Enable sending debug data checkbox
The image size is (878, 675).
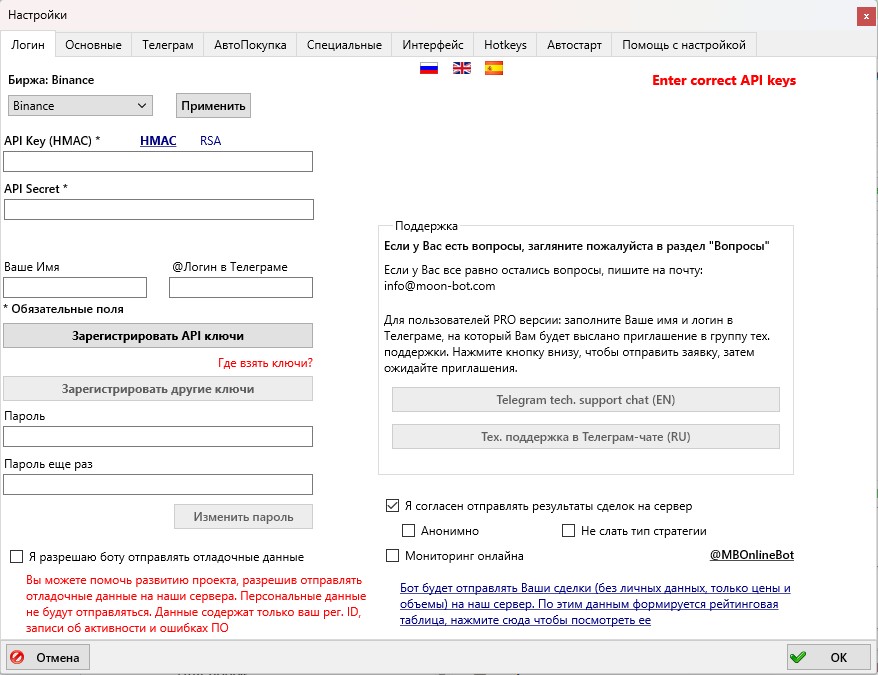point(17,556)
